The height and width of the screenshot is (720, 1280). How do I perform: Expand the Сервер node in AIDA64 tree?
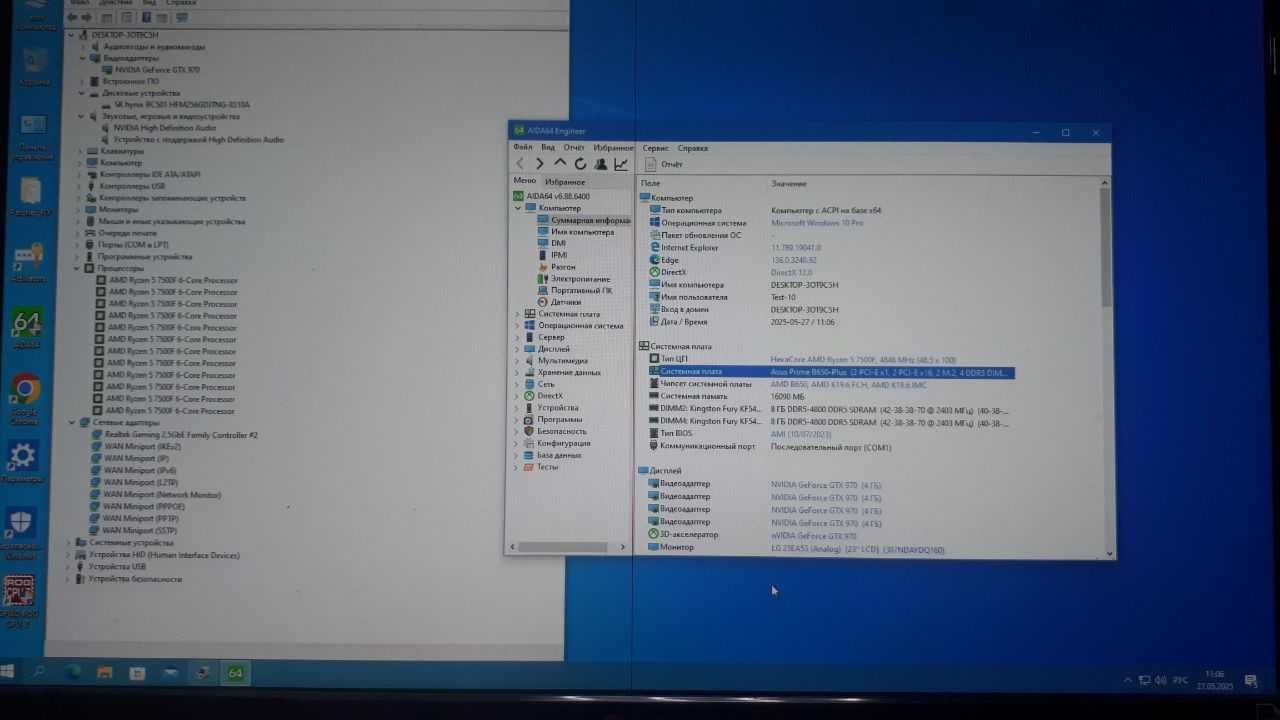[518, 337]
